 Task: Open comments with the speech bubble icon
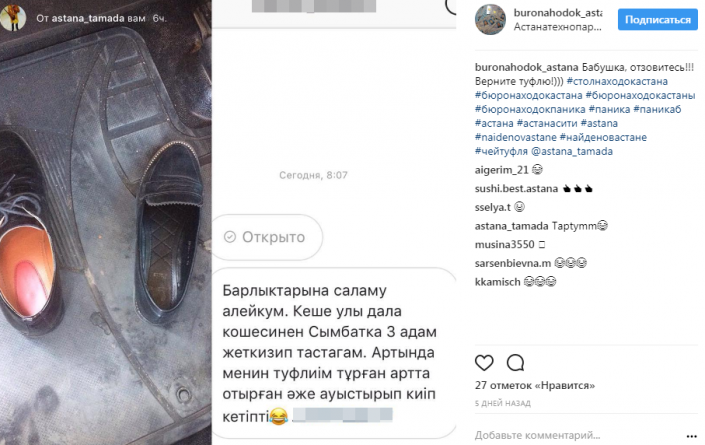pyautogui.click(x=515, y=362)
